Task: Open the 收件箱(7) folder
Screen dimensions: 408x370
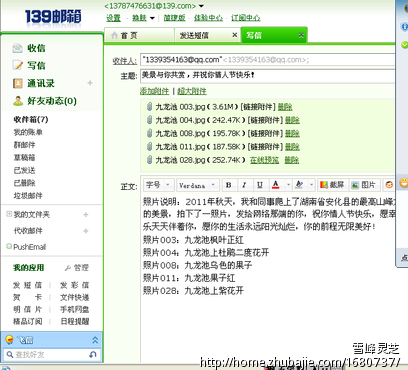Action: [31, 119]
